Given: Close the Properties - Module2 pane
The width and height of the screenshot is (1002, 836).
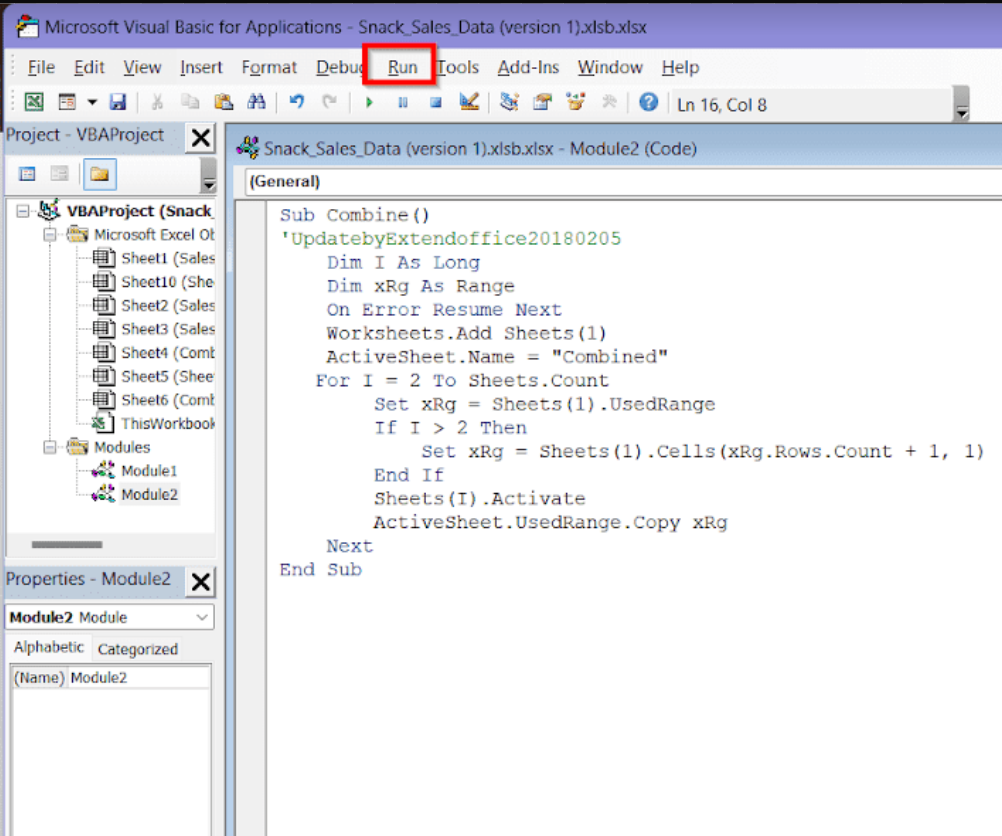Looking at the screenshot, I should click(x=201, y=582).
